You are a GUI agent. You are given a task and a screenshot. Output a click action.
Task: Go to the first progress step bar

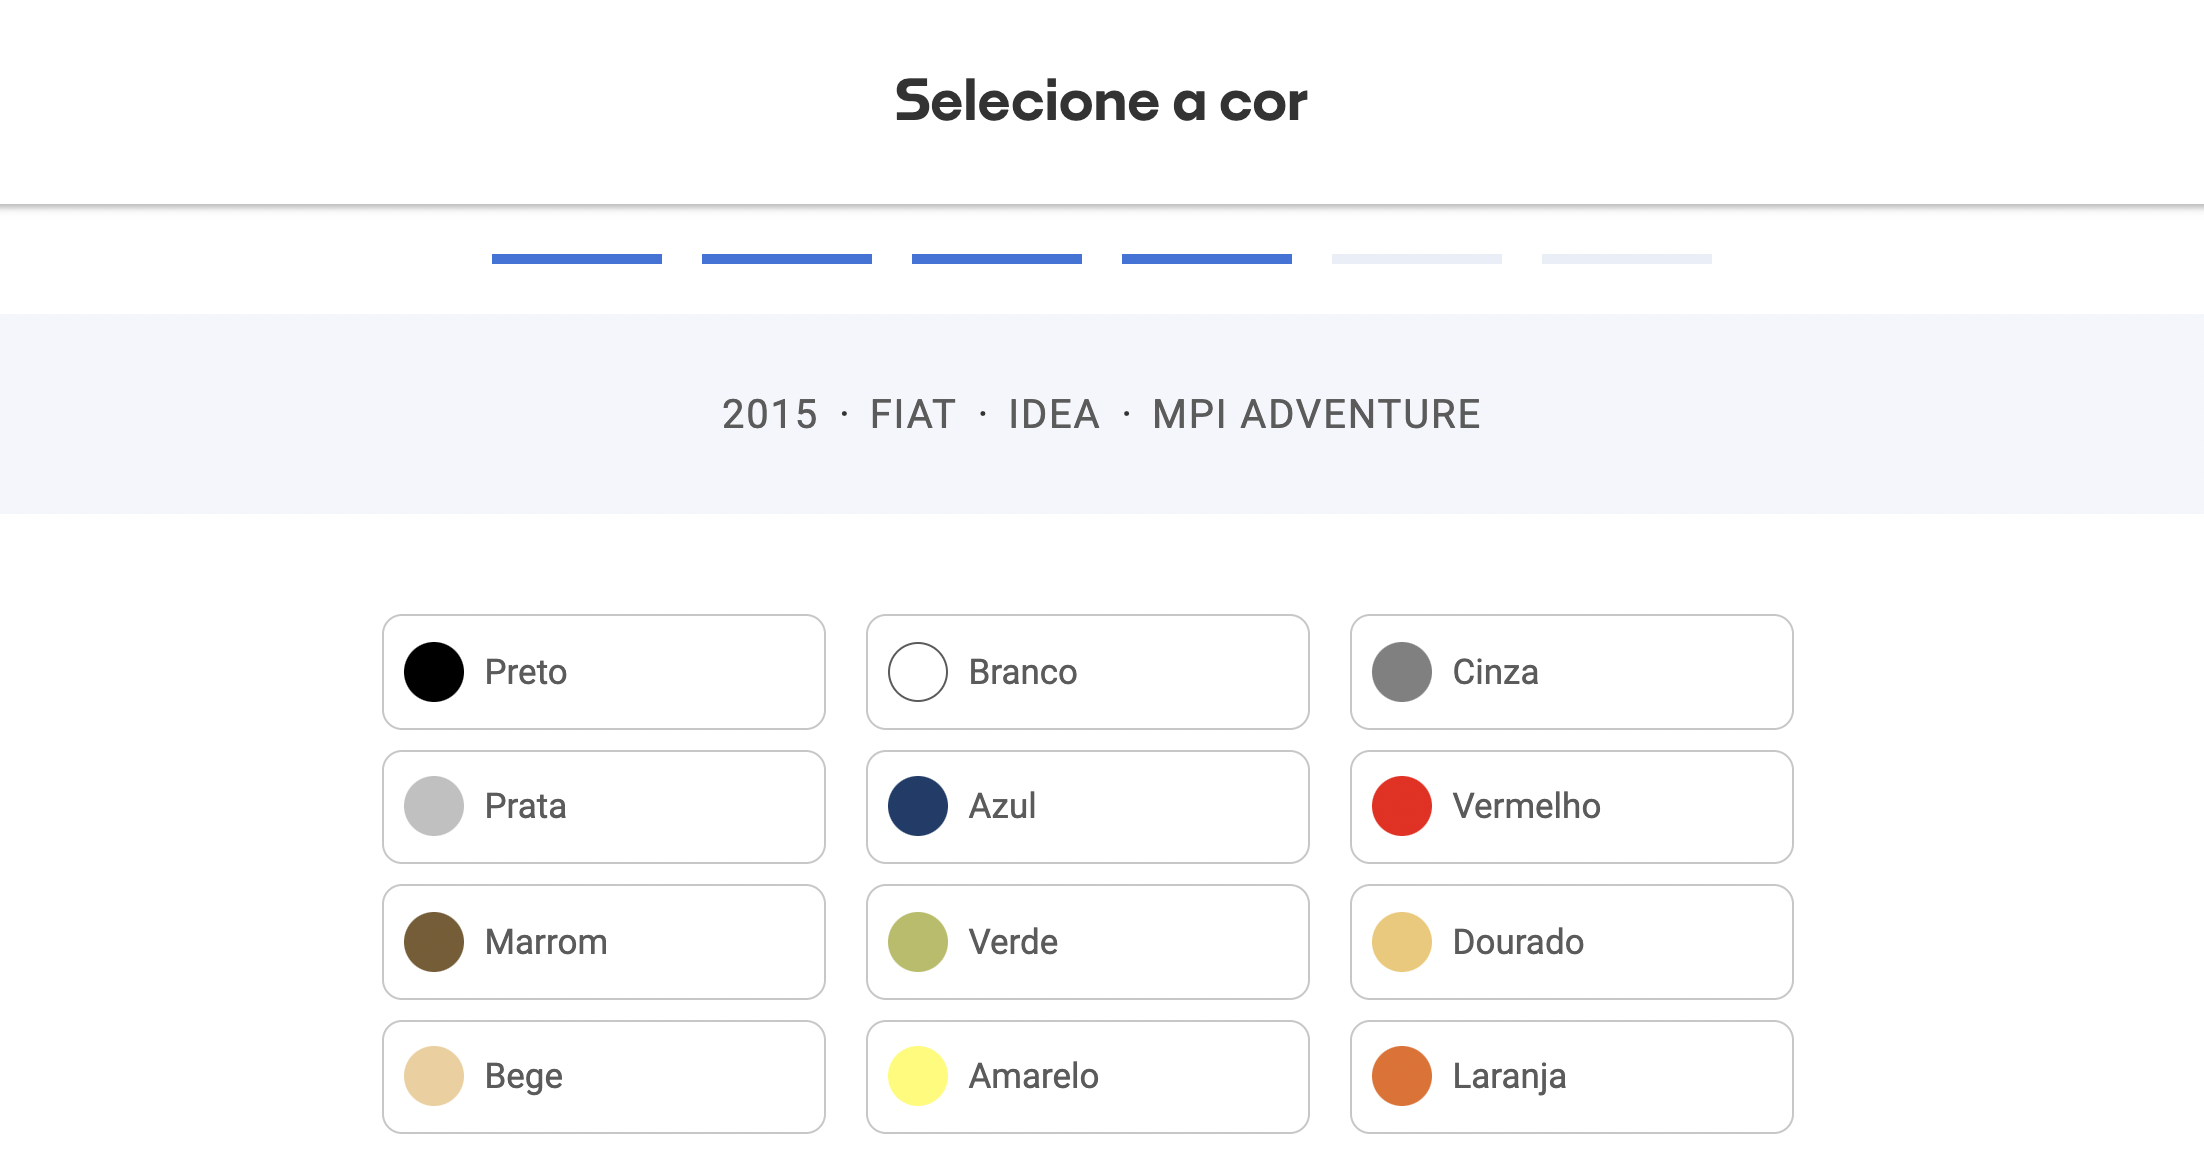(577, 259)
